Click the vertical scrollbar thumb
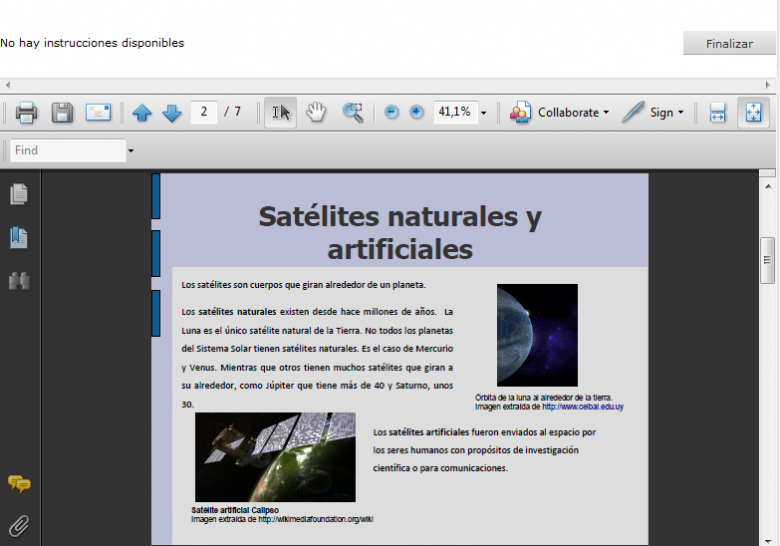This screenshot has width=780, height=546. (767, 260)
